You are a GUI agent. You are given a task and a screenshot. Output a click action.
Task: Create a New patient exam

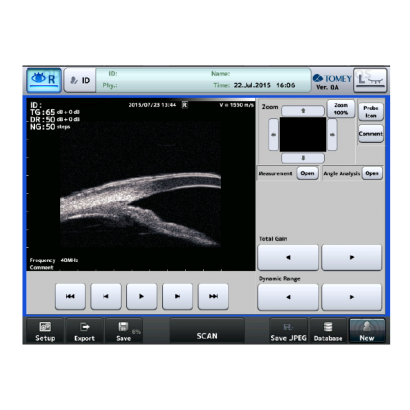coord(367,331)
